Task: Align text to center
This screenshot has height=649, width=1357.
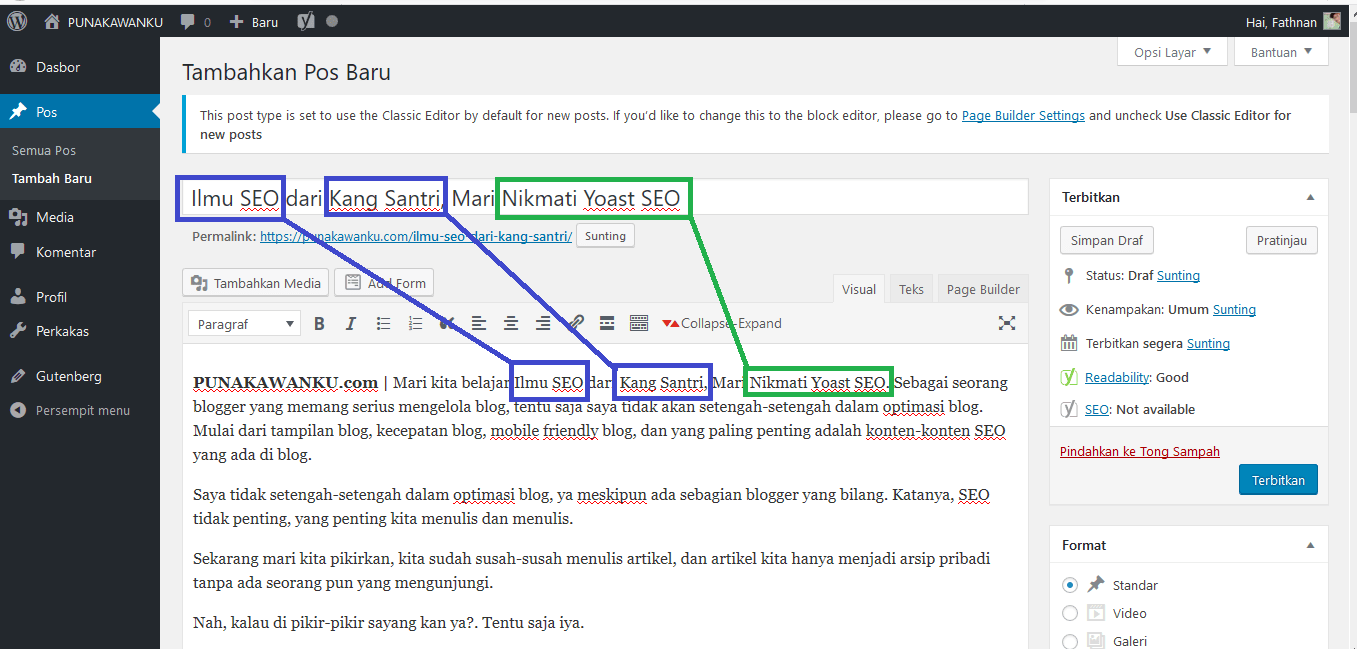Action: pos(511,323)
